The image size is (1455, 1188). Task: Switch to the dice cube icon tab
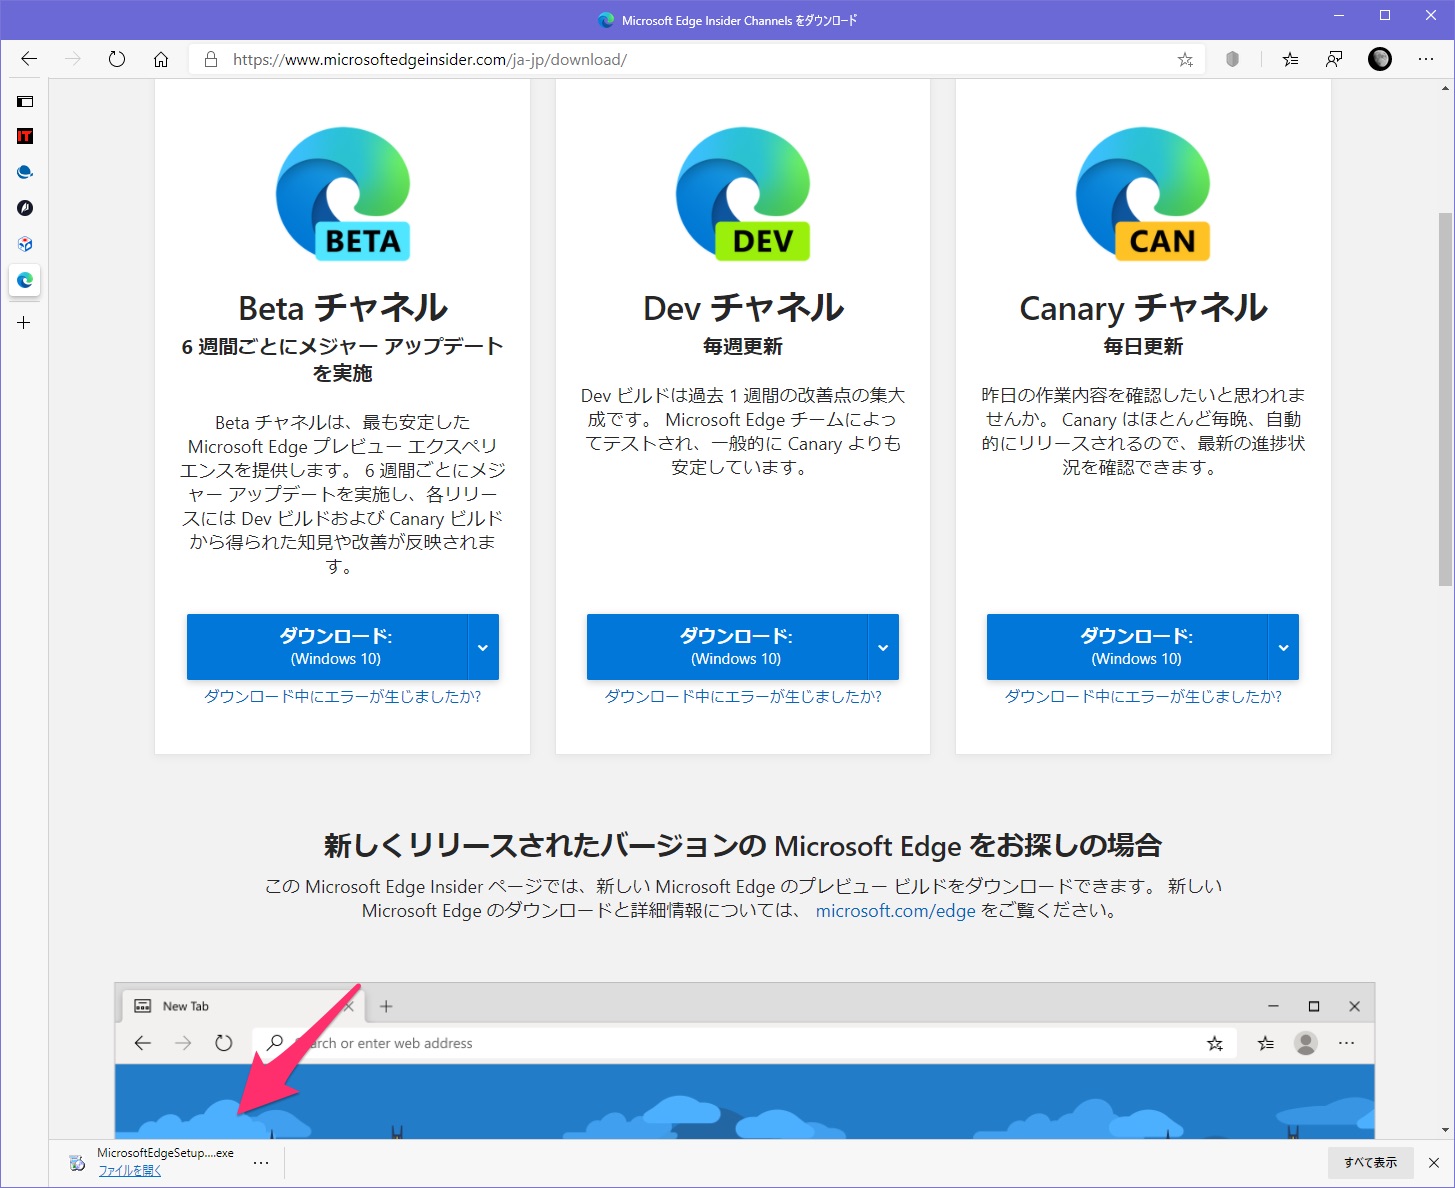point(25,244)
